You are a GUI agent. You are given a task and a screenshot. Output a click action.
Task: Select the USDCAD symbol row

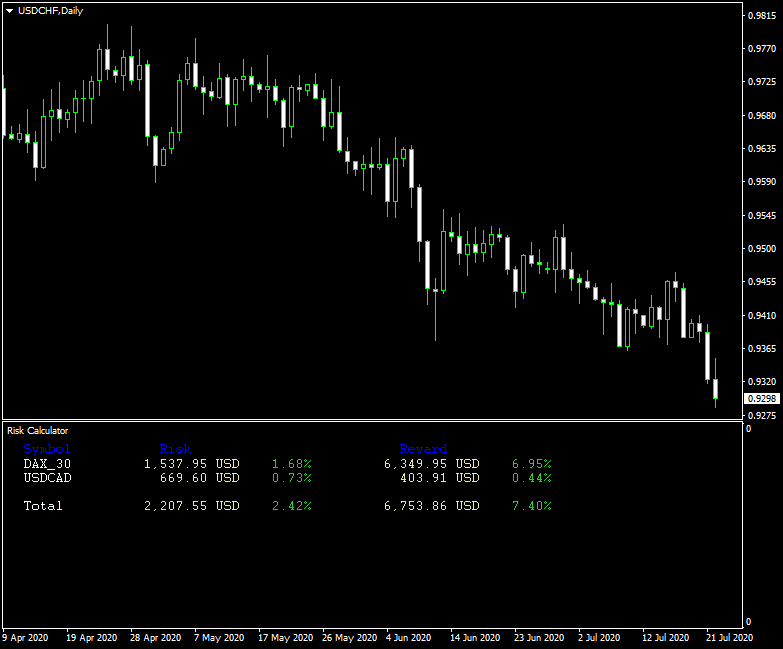[47, 478]
